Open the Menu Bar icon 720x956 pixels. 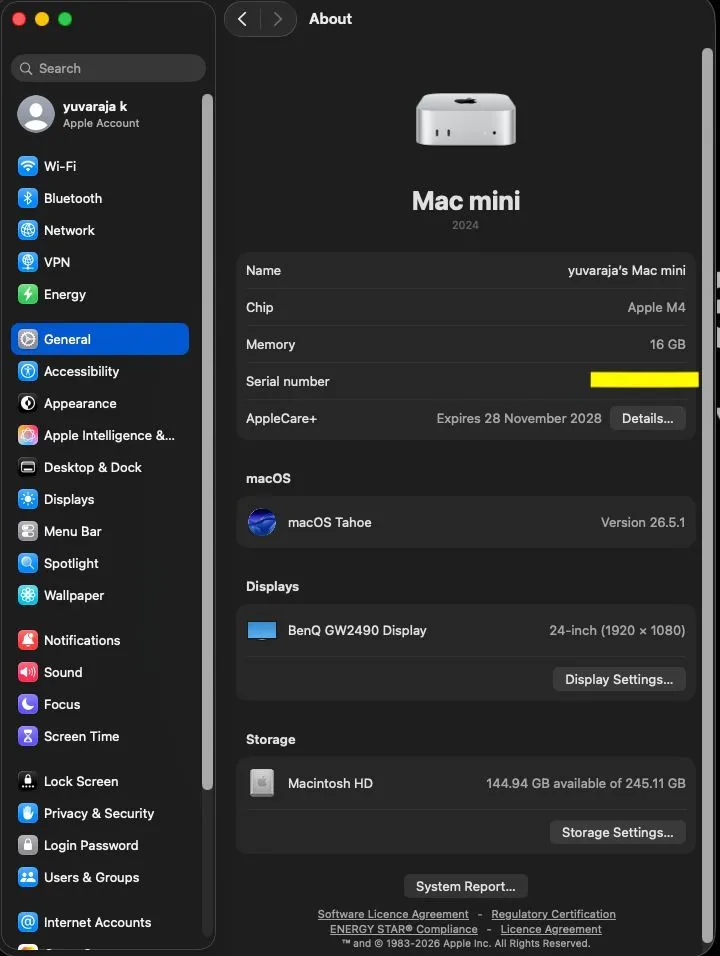click(27, 531)
